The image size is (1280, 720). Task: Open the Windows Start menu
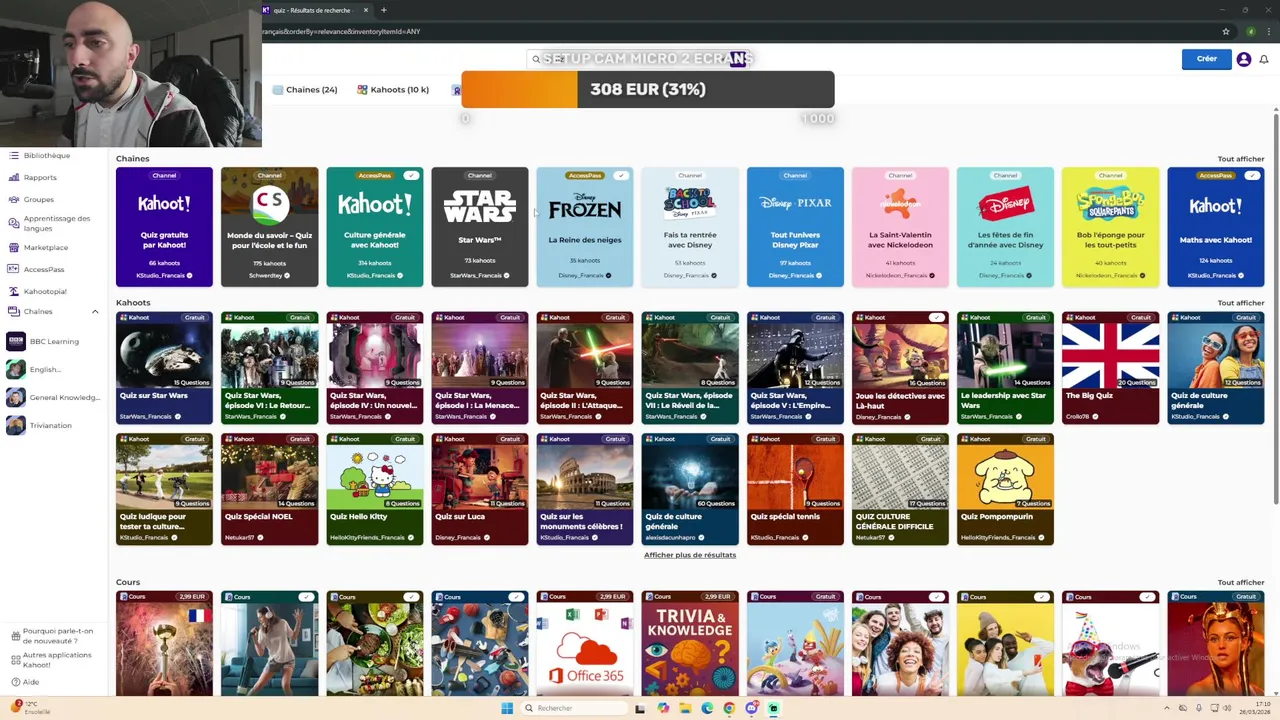[x=507, y=708]
